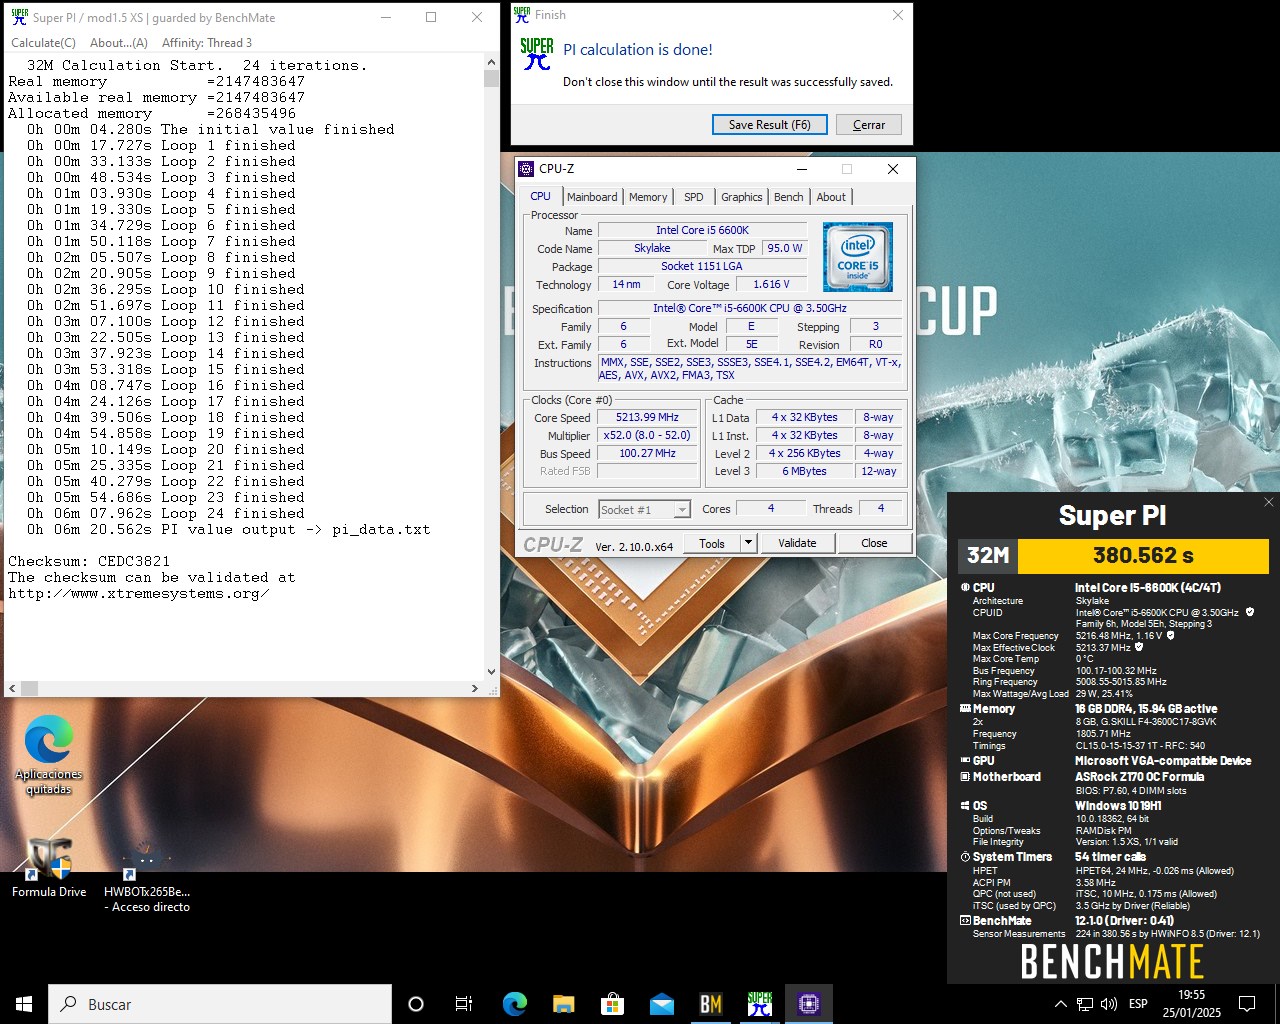Image resolution: width=1280 pixels, height=1024 pixels.
Task: Switch to the About tab in CPU-Z
Action: point(831,197)
